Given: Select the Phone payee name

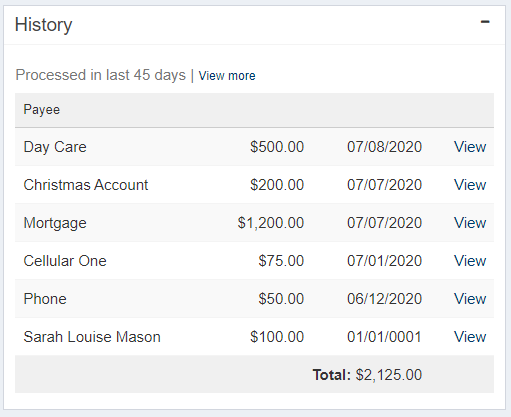Looking at the screenshot, I should tap(45, 299).
